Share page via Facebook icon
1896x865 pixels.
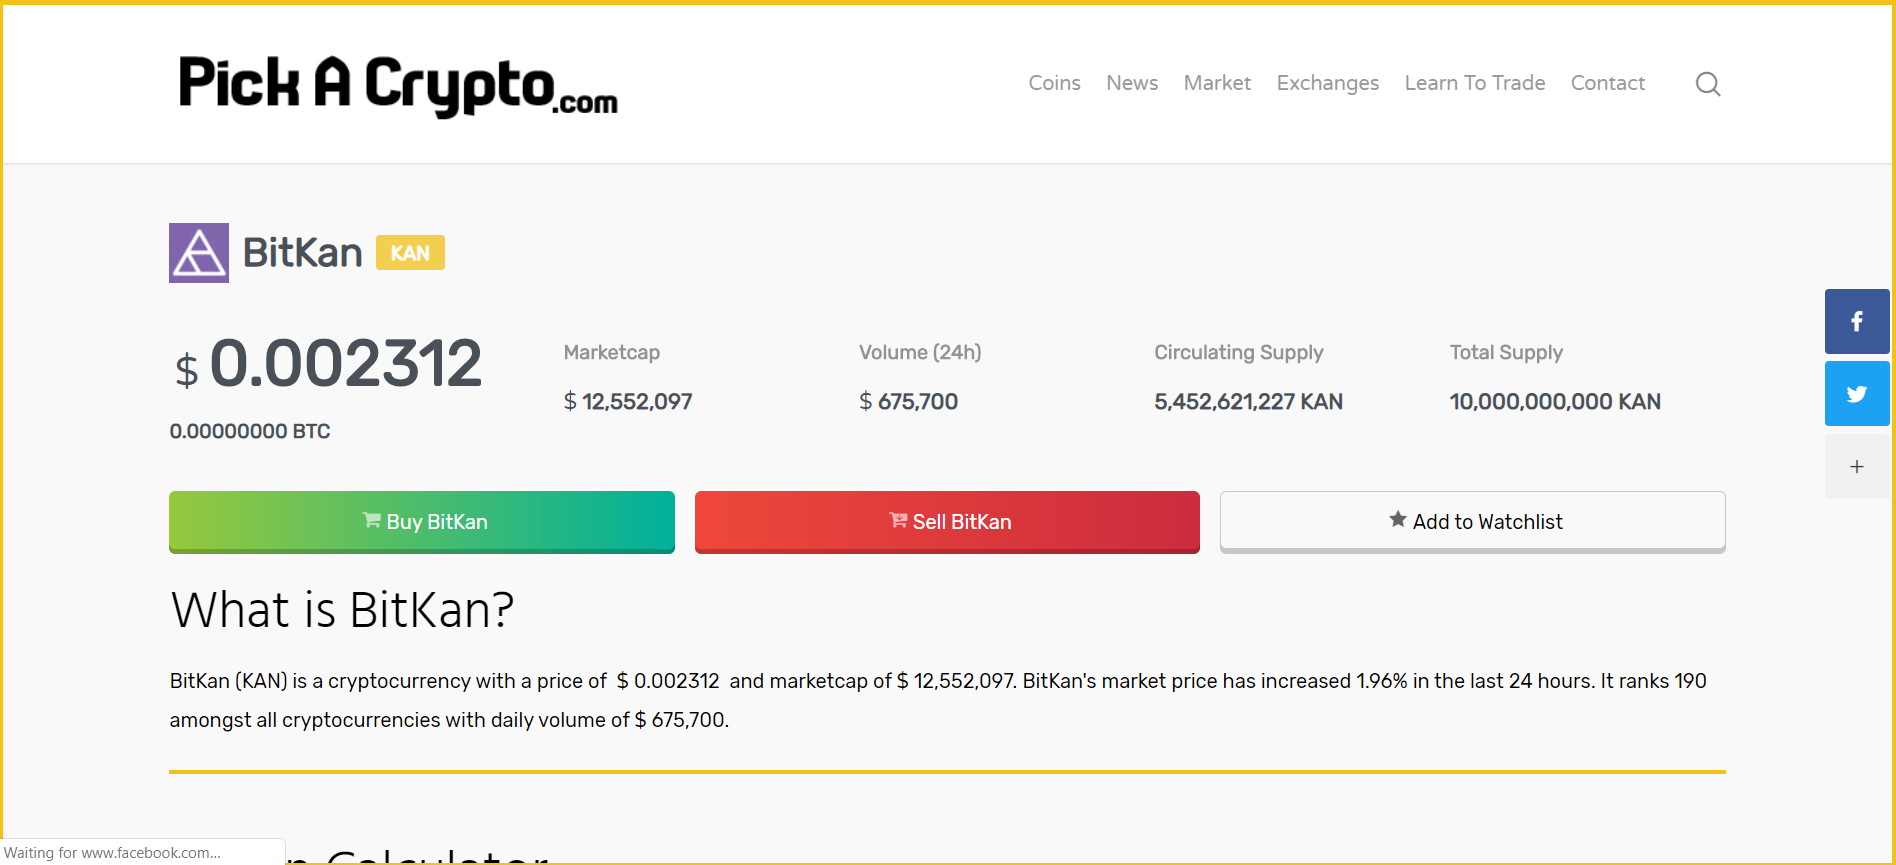coord(1857,322)
